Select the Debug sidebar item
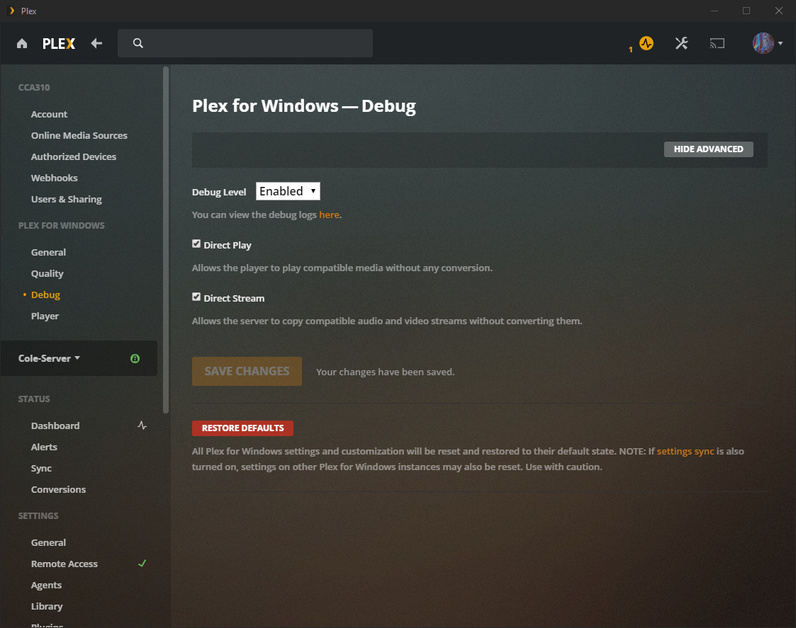The width and height of the screenshot is (796, 628). pos(45,295)
